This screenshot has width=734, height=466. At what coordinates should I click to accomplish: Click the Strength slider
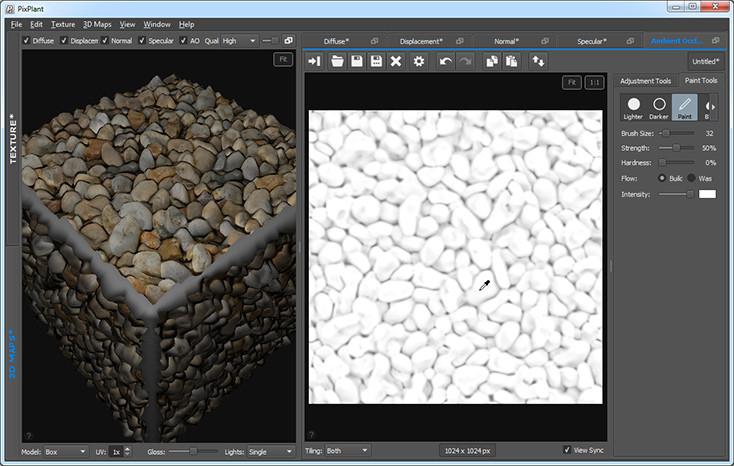pos(676,148)
